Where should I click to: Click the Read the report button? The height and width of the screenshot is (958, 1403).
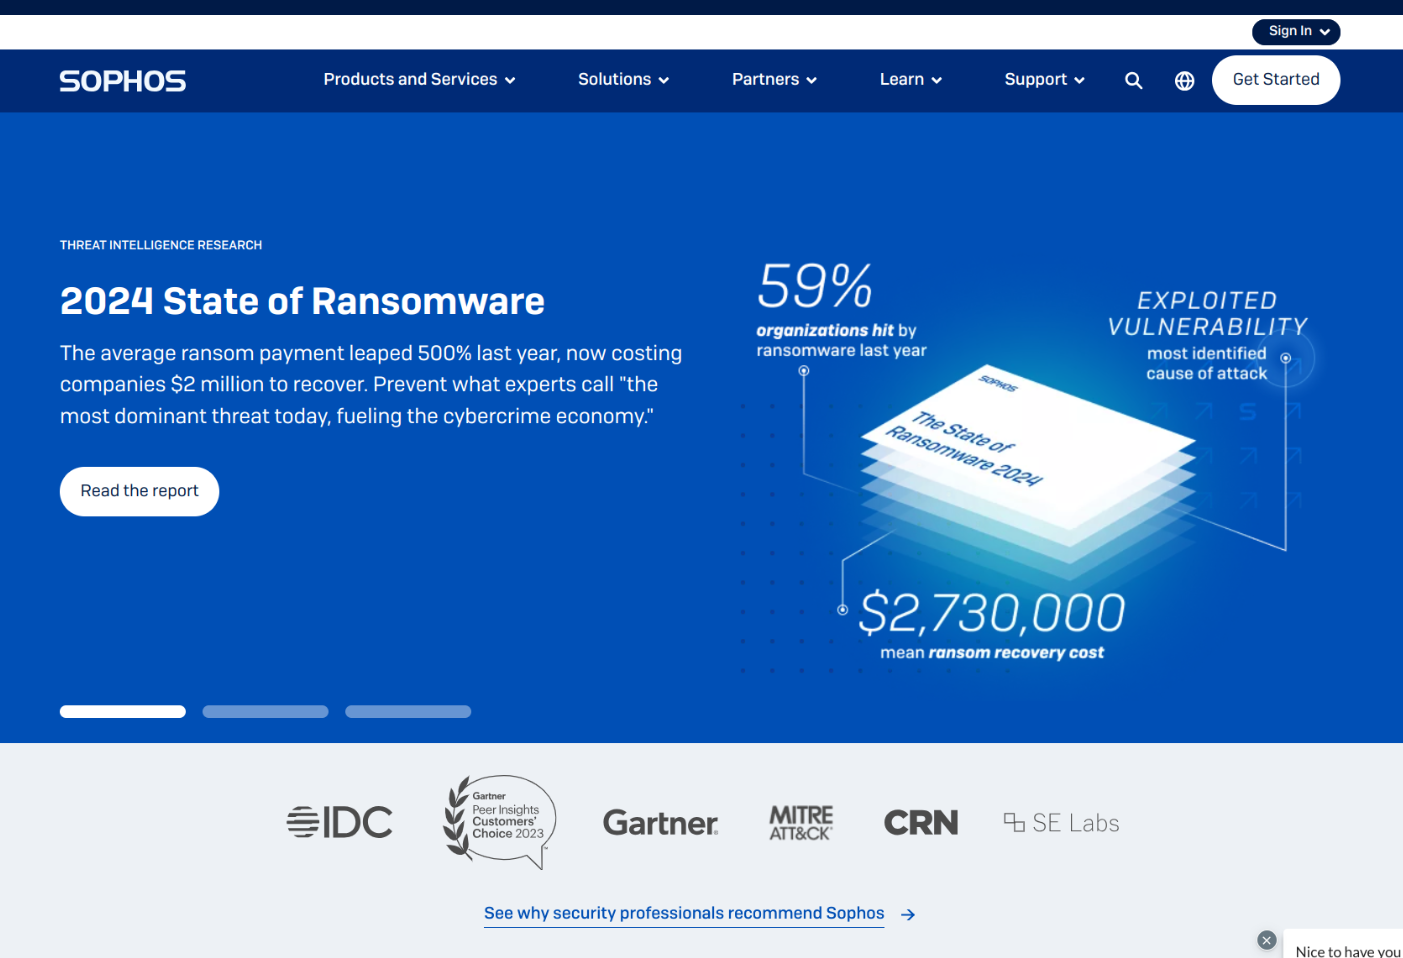point(139,491)
